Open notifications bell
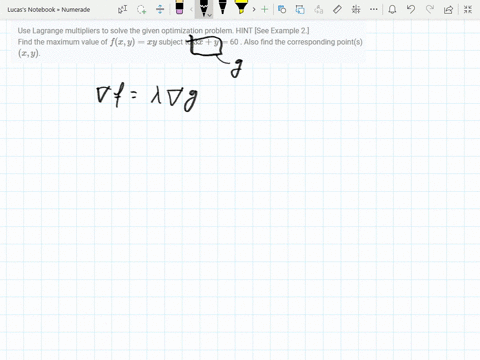 (x=392, y=9)
